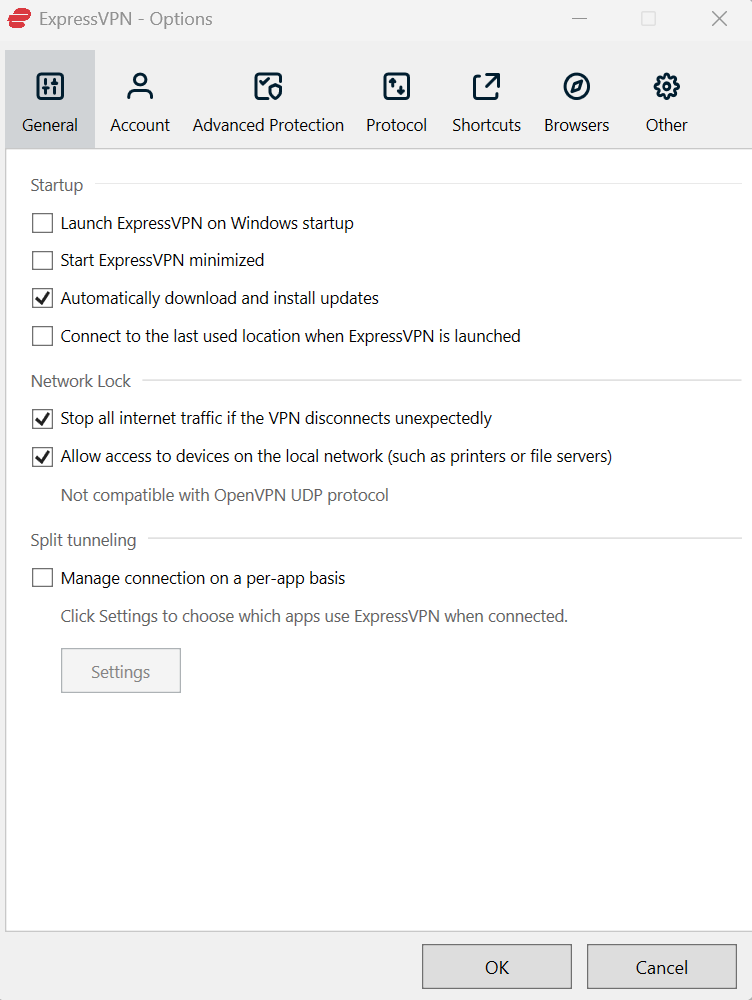Screen dimensions: 752x1000
Task: Click the Advanced Protection shield icon
Action: 267,87
